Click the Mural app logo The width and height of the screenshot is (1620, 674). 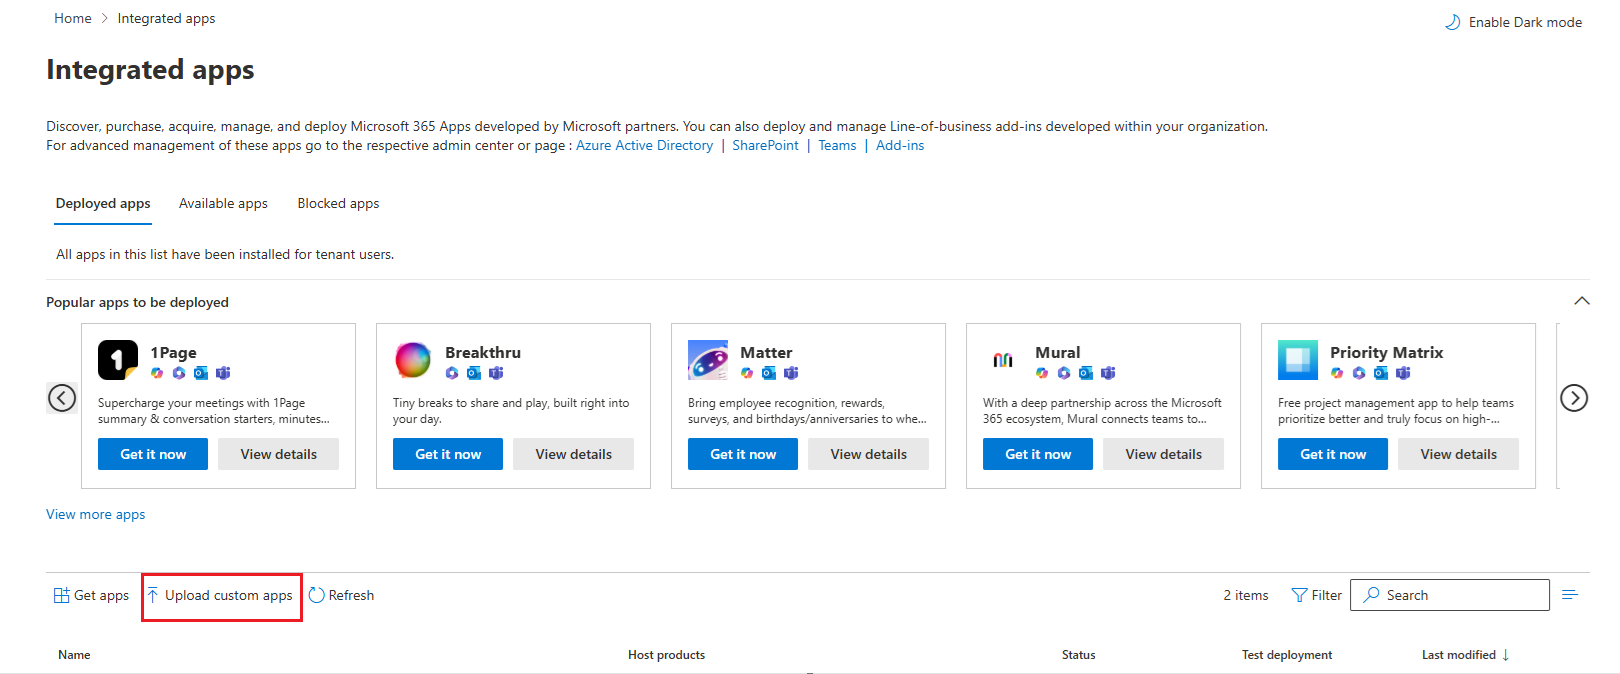[1003, 360]
